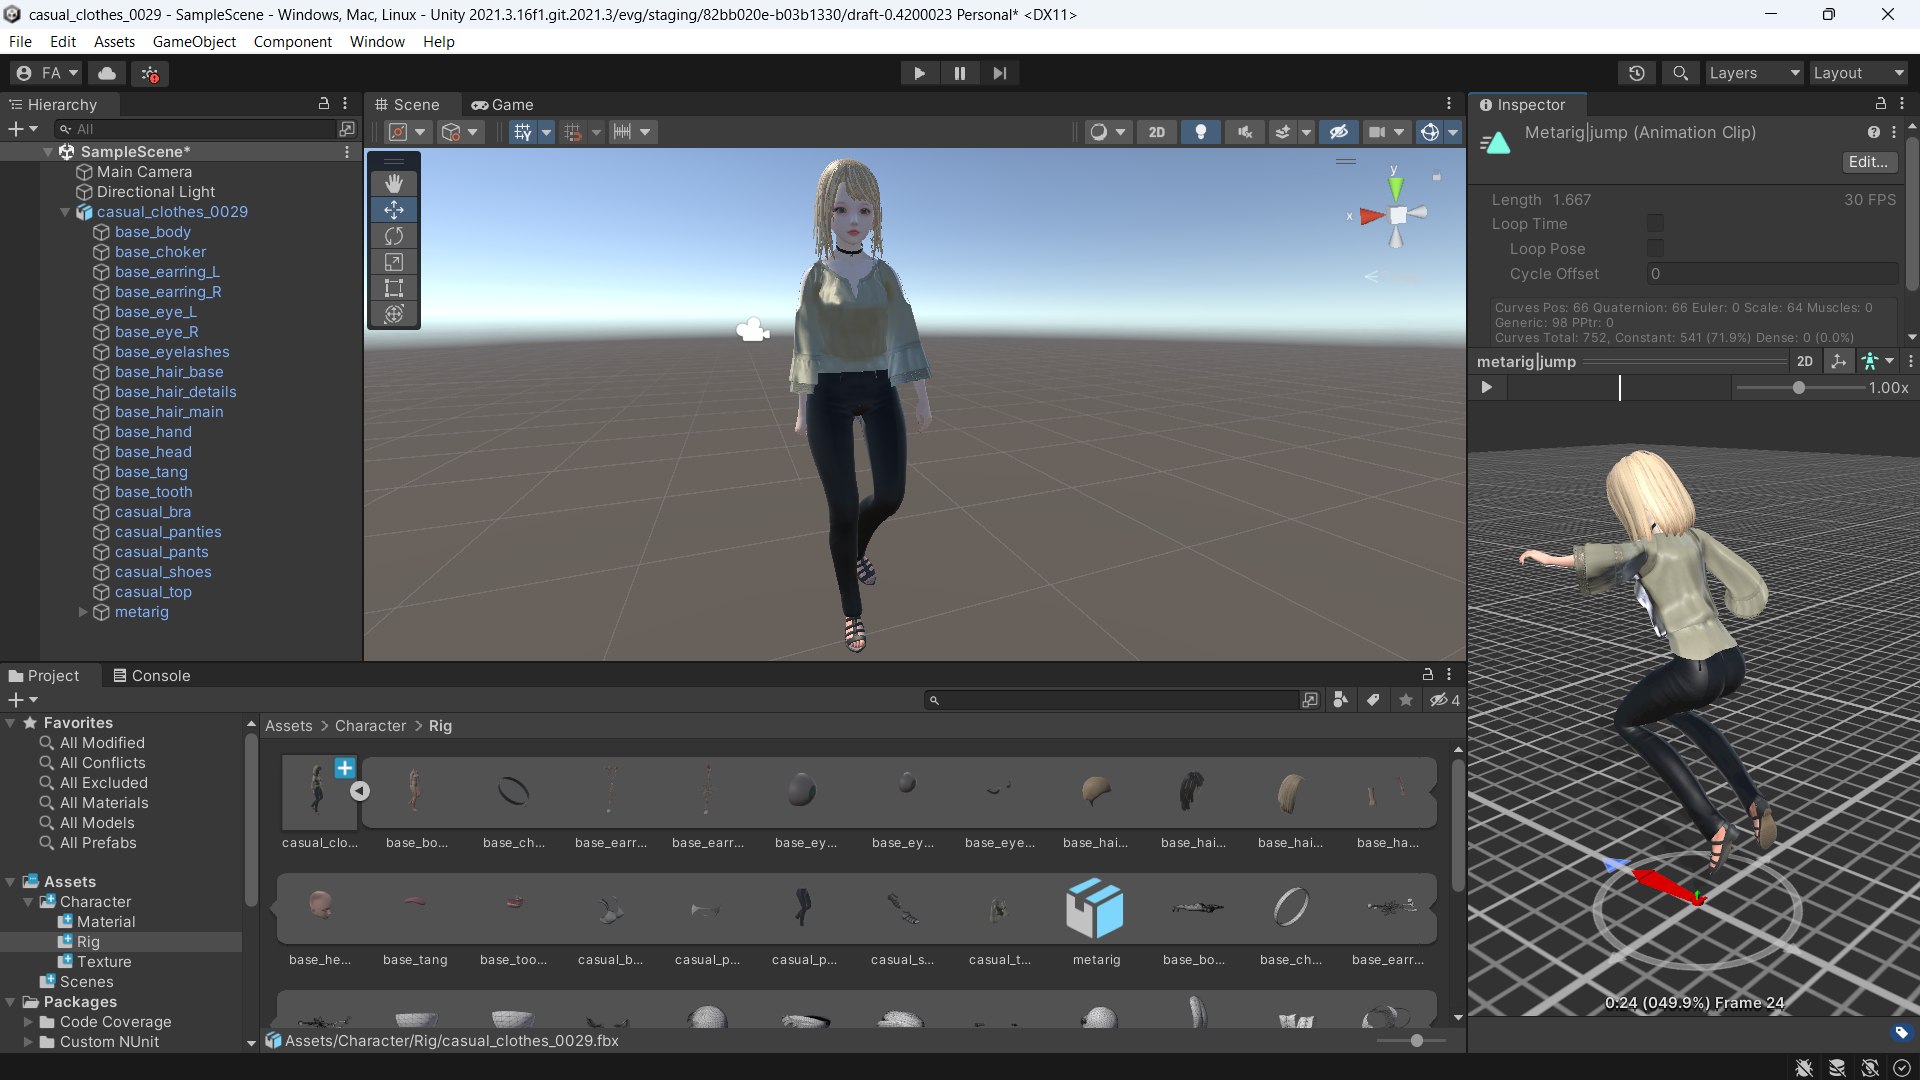
Task: Toggle 2D view in the Scene
Action: (x=1156, y=132)
